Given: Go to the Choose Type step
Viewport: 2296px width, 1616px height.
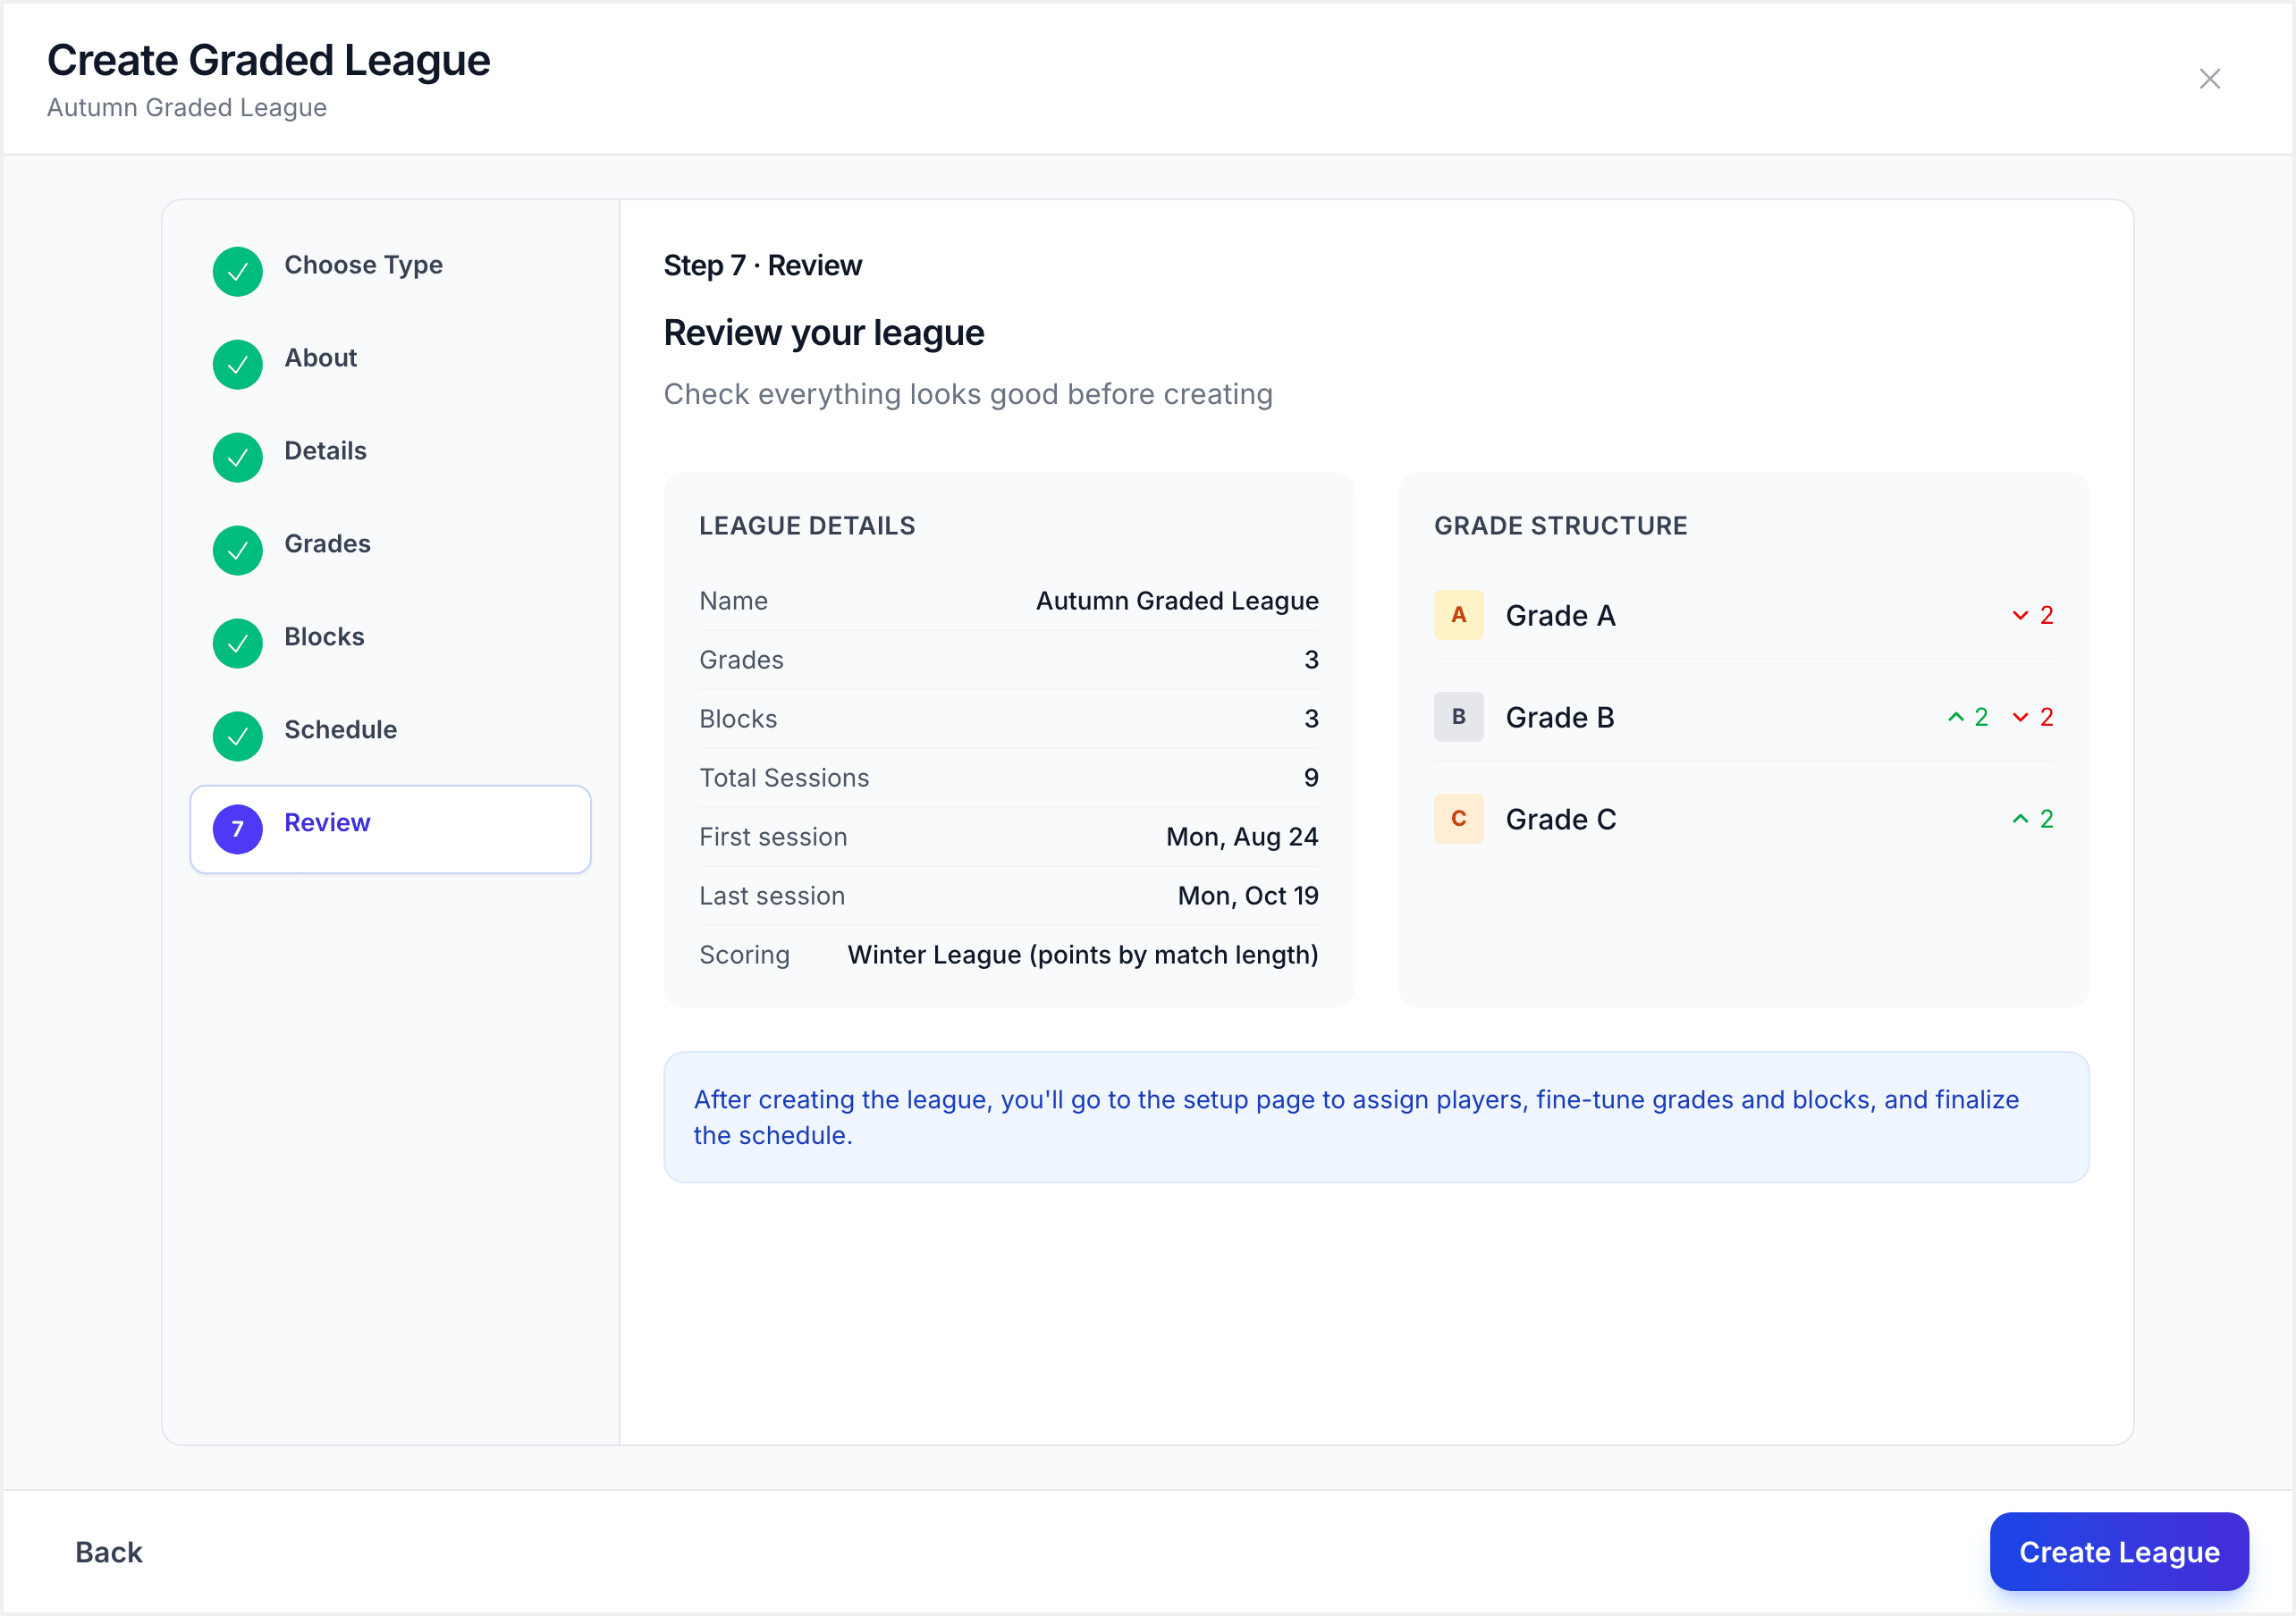Looking at the screenshot, I should point(390,271).
